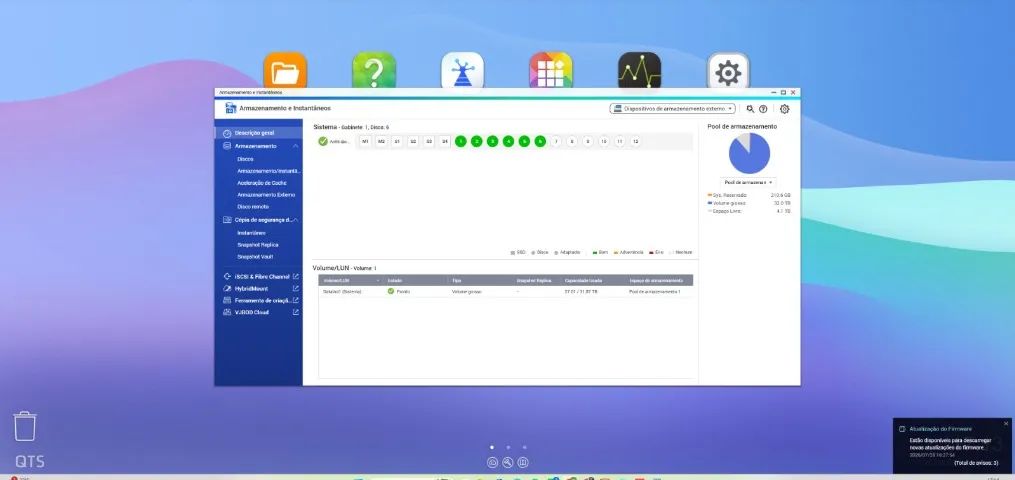Select the S4 slot
1015x480 pixels.
445,141
